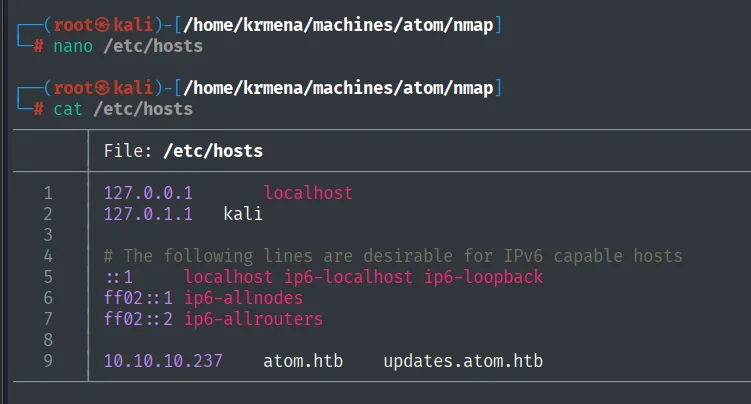Click the 'File: /etc/hosts' header
The width and height of the screenshot is (751, 404).
(x=183, y=151)
